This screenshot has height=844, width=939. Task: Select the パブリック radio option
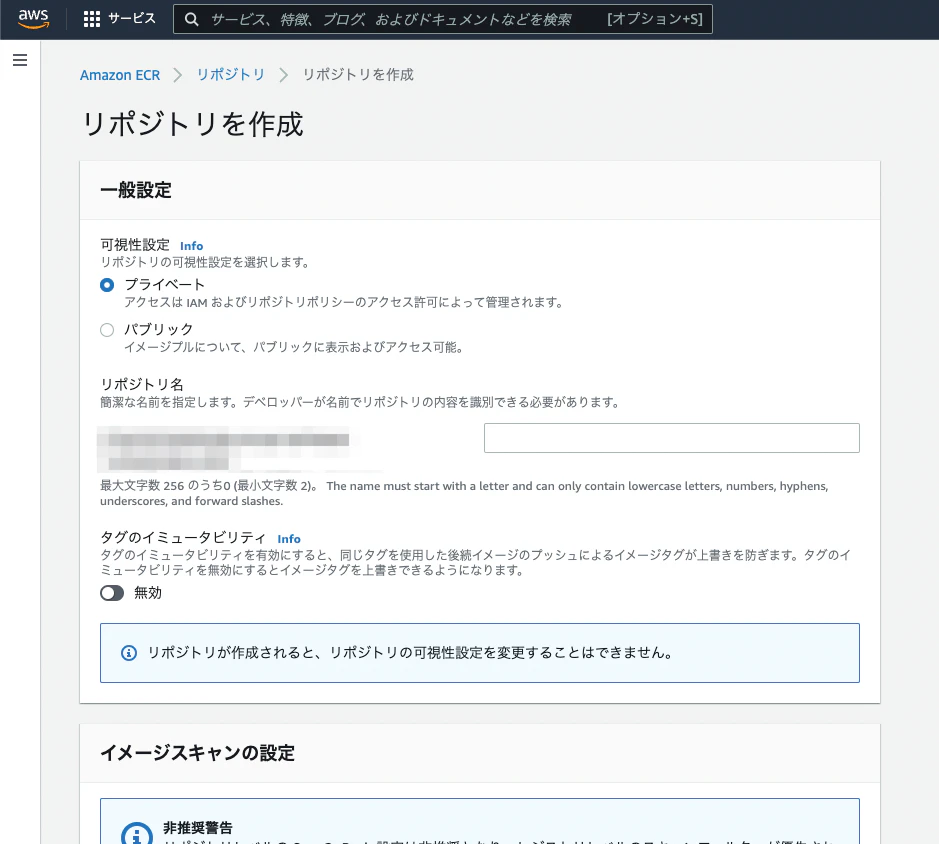(x=107, y=330)
